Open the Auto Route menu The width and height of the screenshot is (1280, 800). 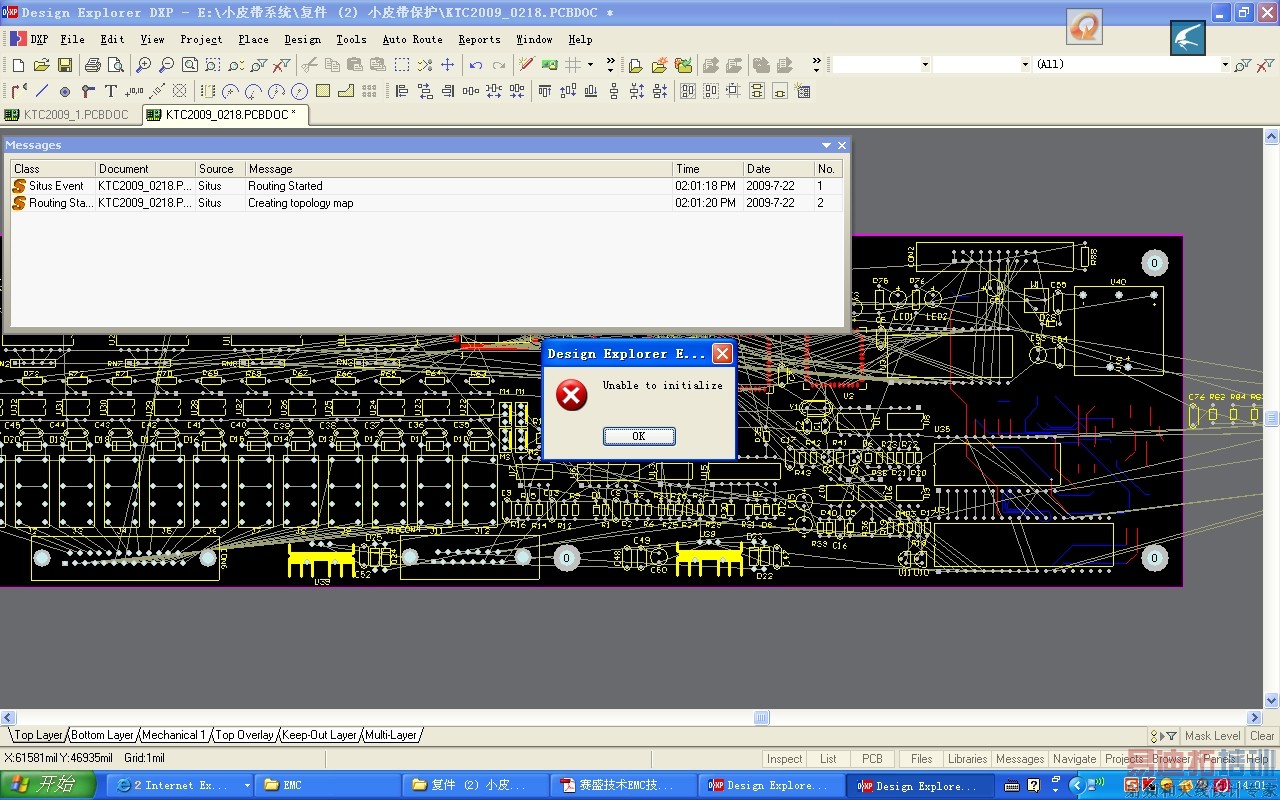click(x=412, y=39)
